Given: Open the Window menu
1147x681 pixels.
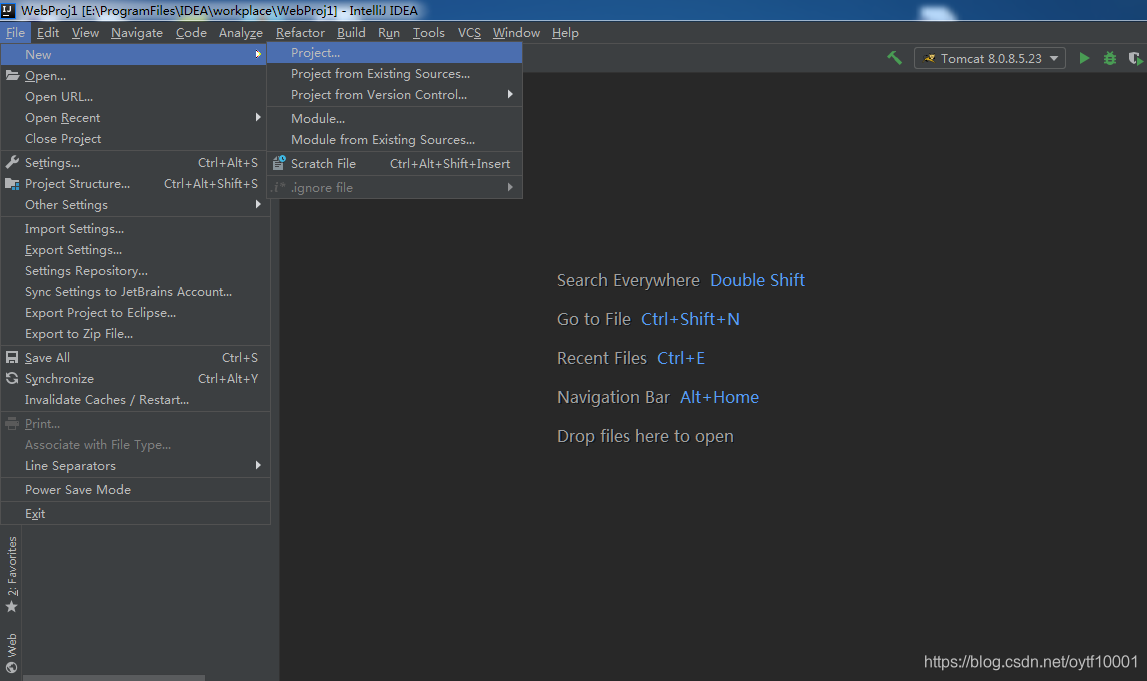Looking at the screenshot, I should tap(516, 32).
